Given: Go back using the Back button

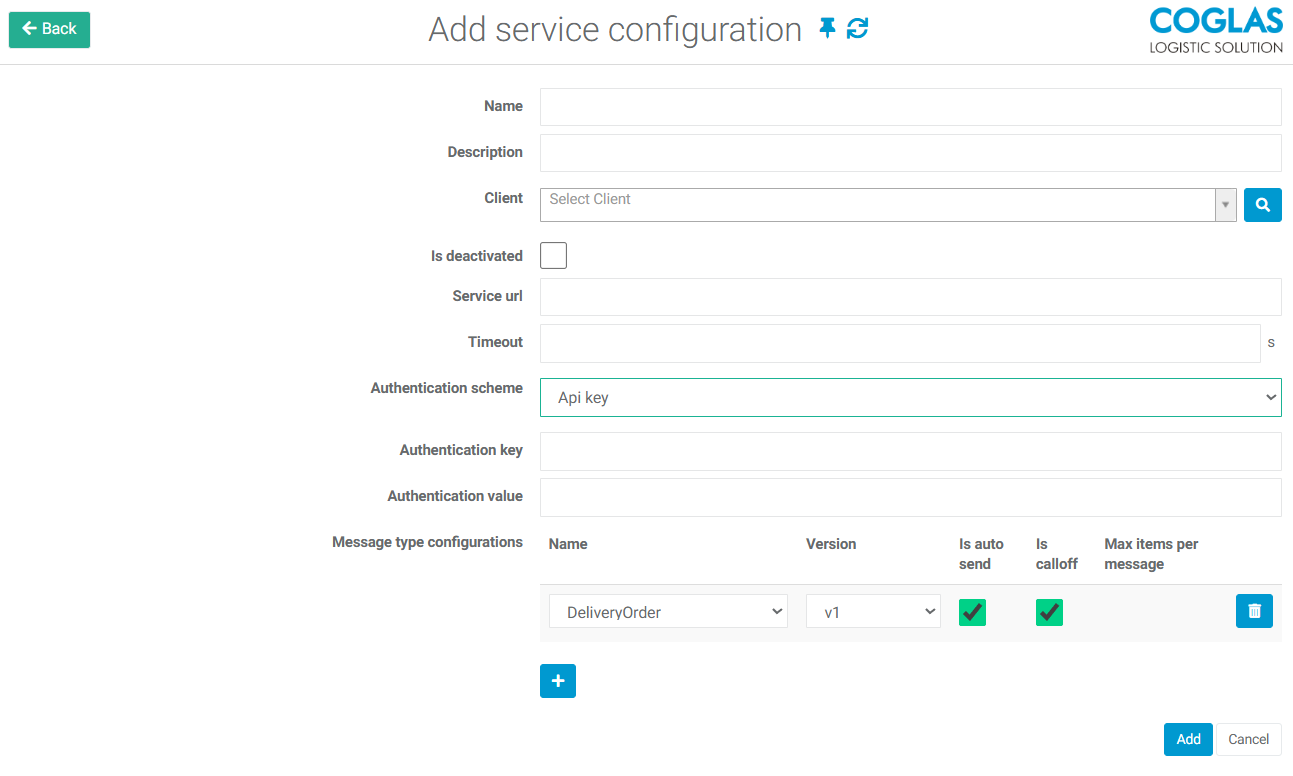Looking at the screenshot, I should click(x=49, y=29).
